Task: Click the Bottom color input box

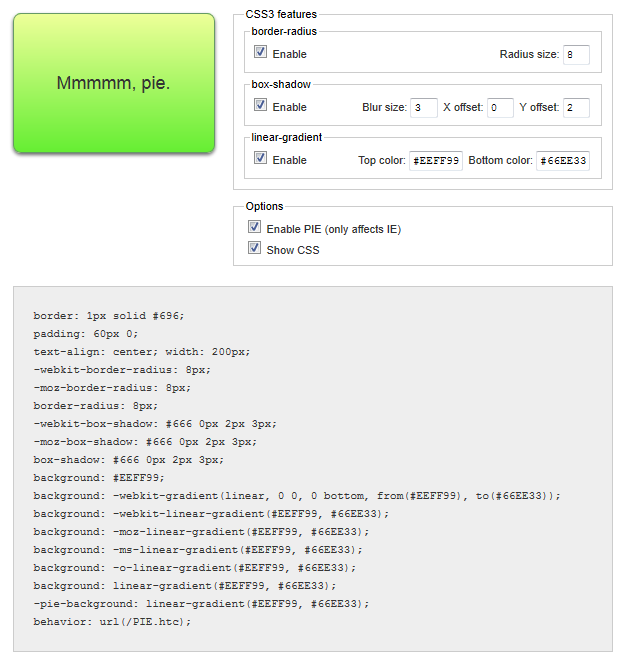Action: pyautogui.click(x=563, y=160)
